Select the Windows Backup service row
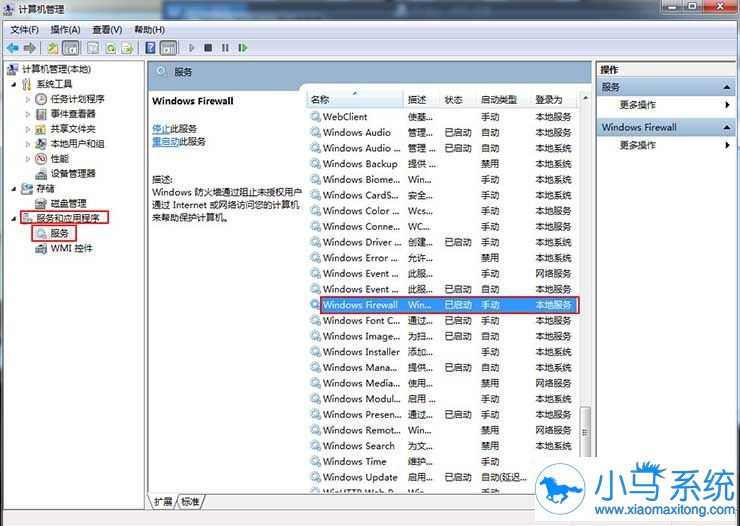The height and width of the screenshot is (526, 740). [443, 164]
